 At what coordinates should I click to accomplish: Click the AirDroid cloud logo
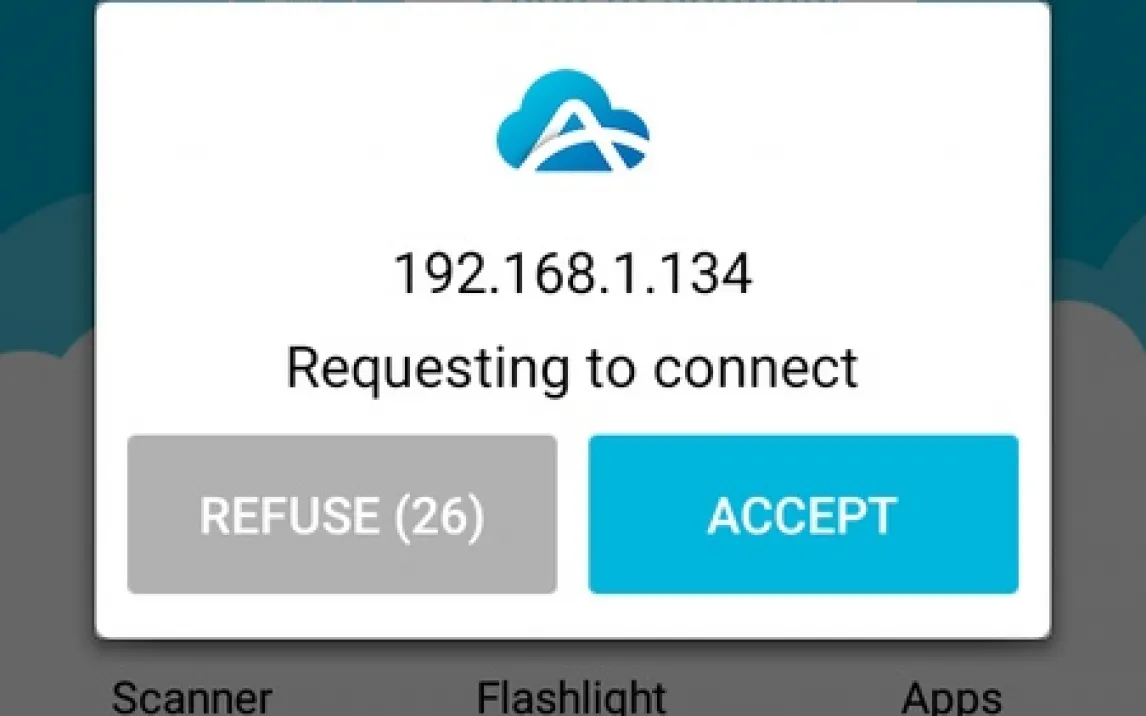(x=572, y=121)
